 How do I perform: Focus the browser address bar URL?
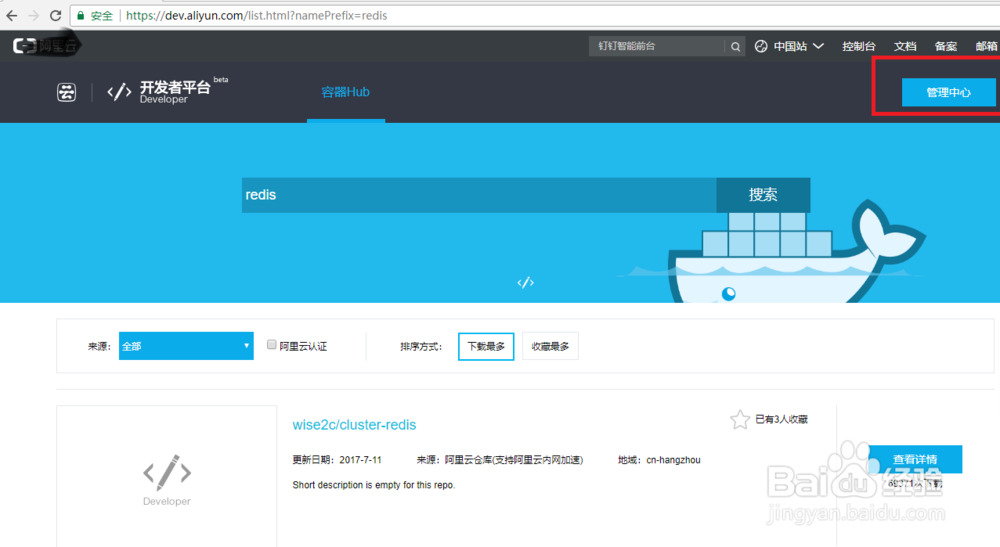(256, 15)
